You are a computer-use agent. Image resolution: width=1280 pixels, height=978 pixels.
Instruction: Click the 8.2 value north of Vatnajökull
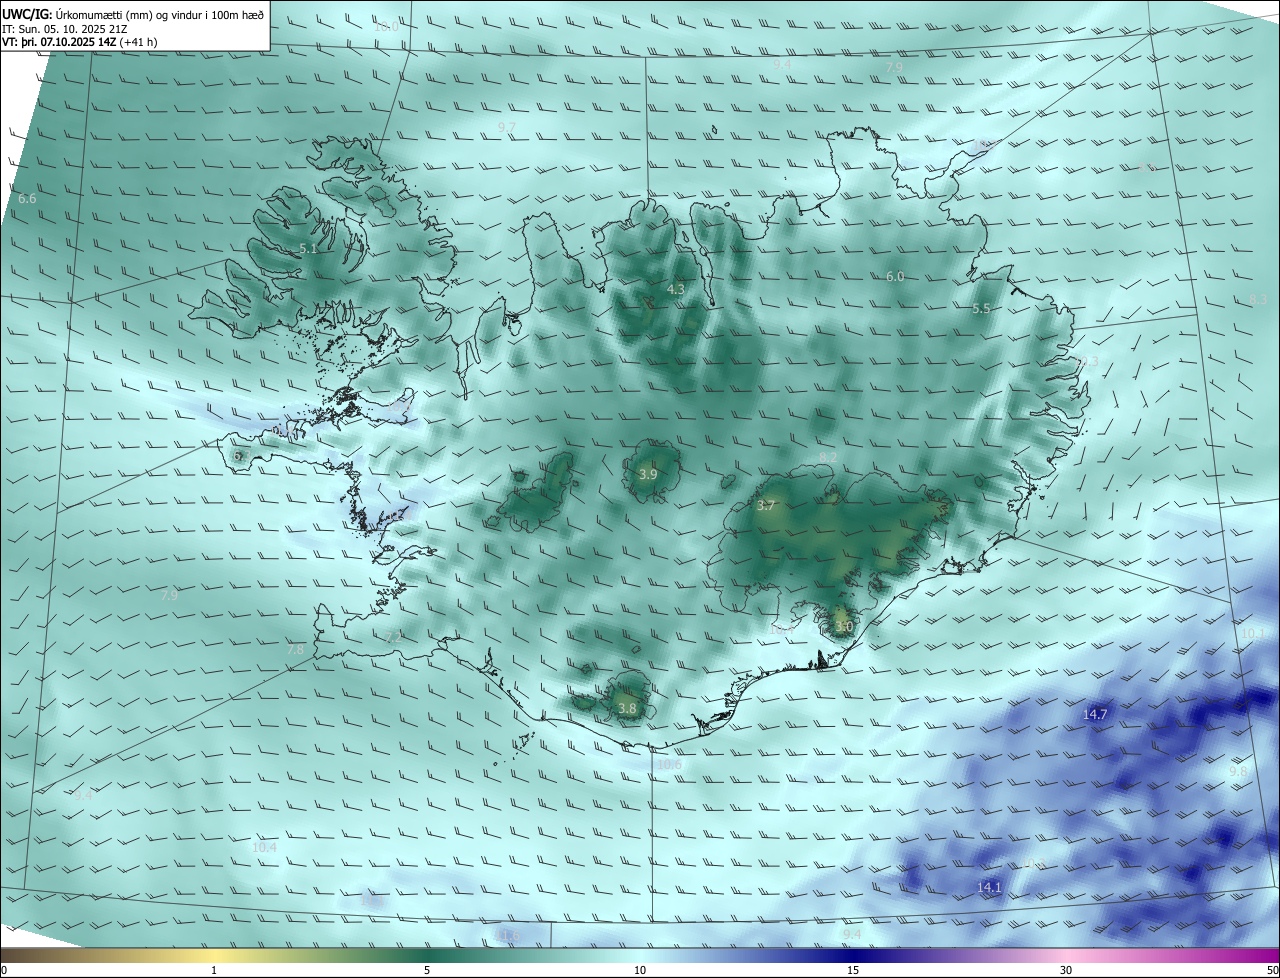click(828, 457)
